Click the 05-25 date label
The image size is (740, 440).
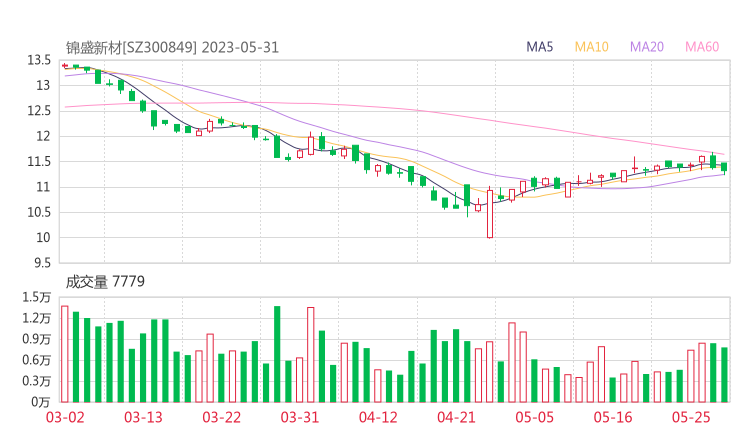[x=691, y=417]
